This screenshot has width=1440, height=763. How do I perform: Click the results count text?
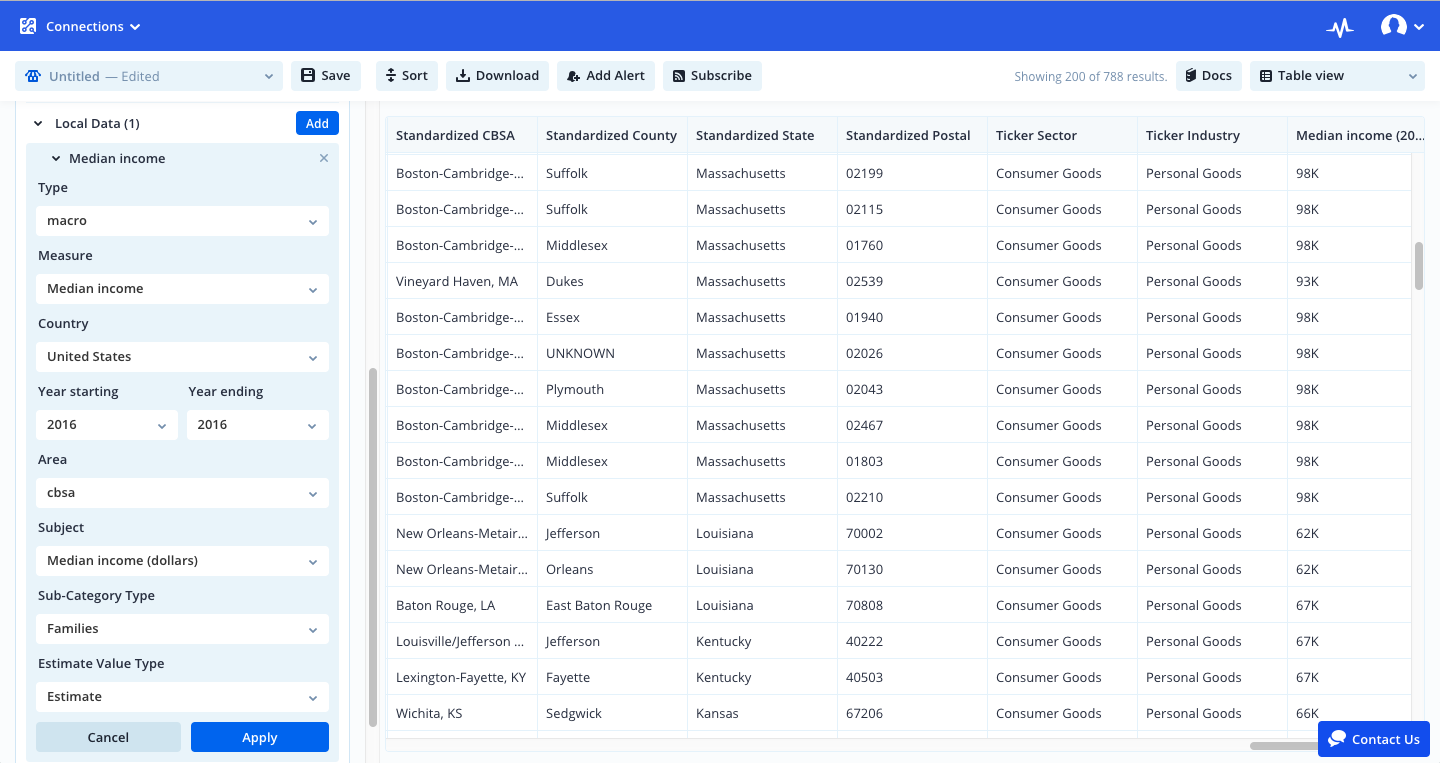point(1090,77)
